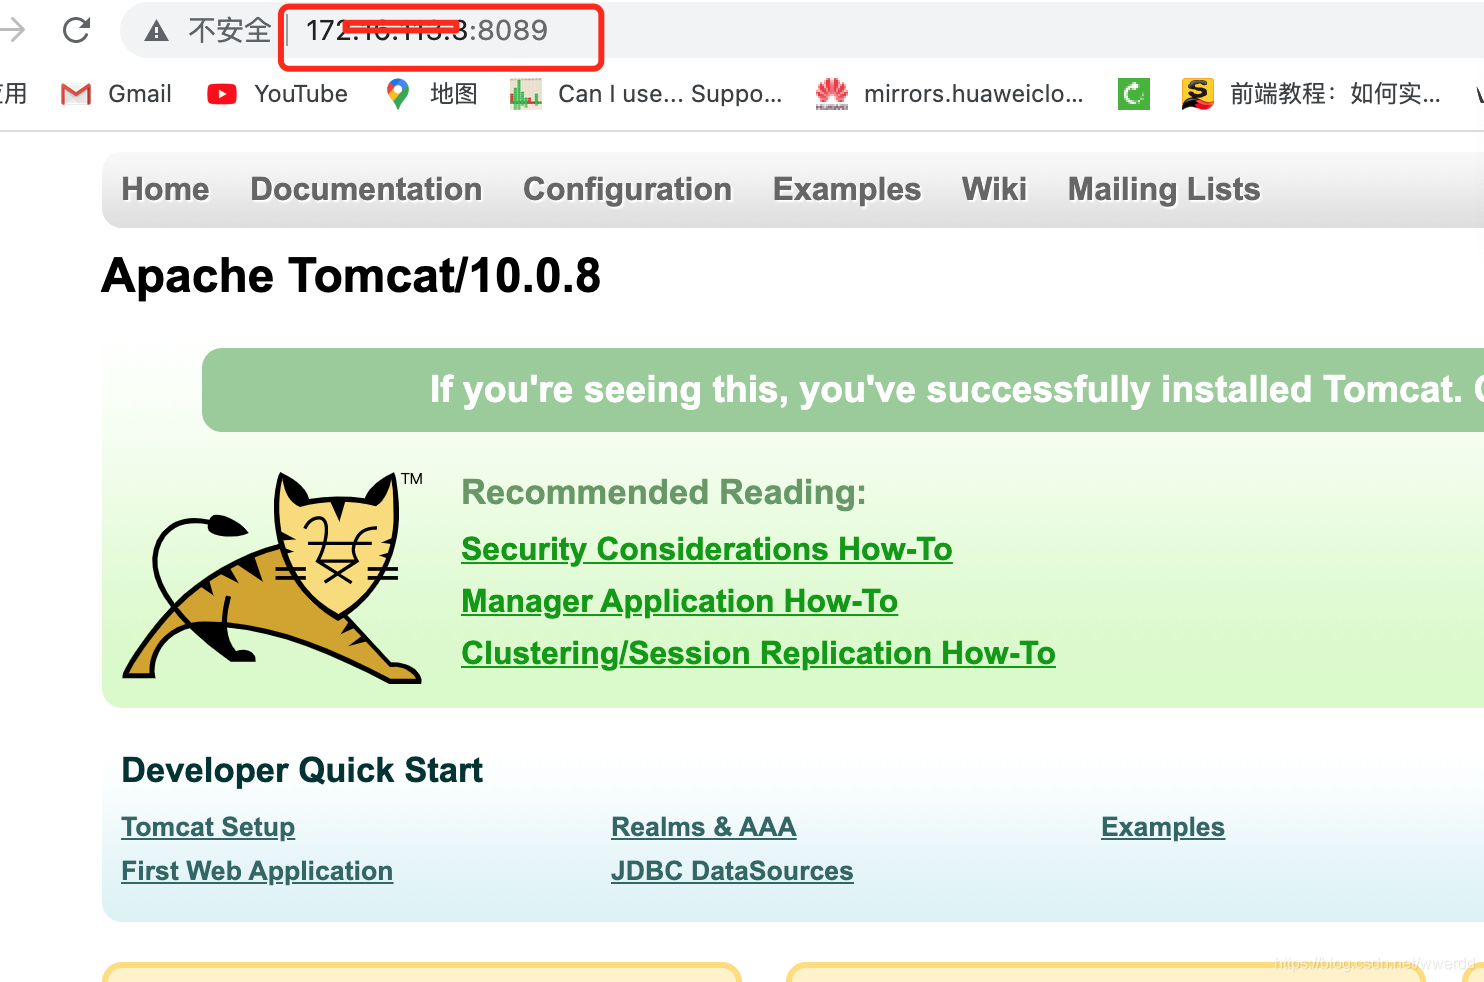Open the Documentation nav item
Screen dimensions: 1484x982
(x=366, y=189)
